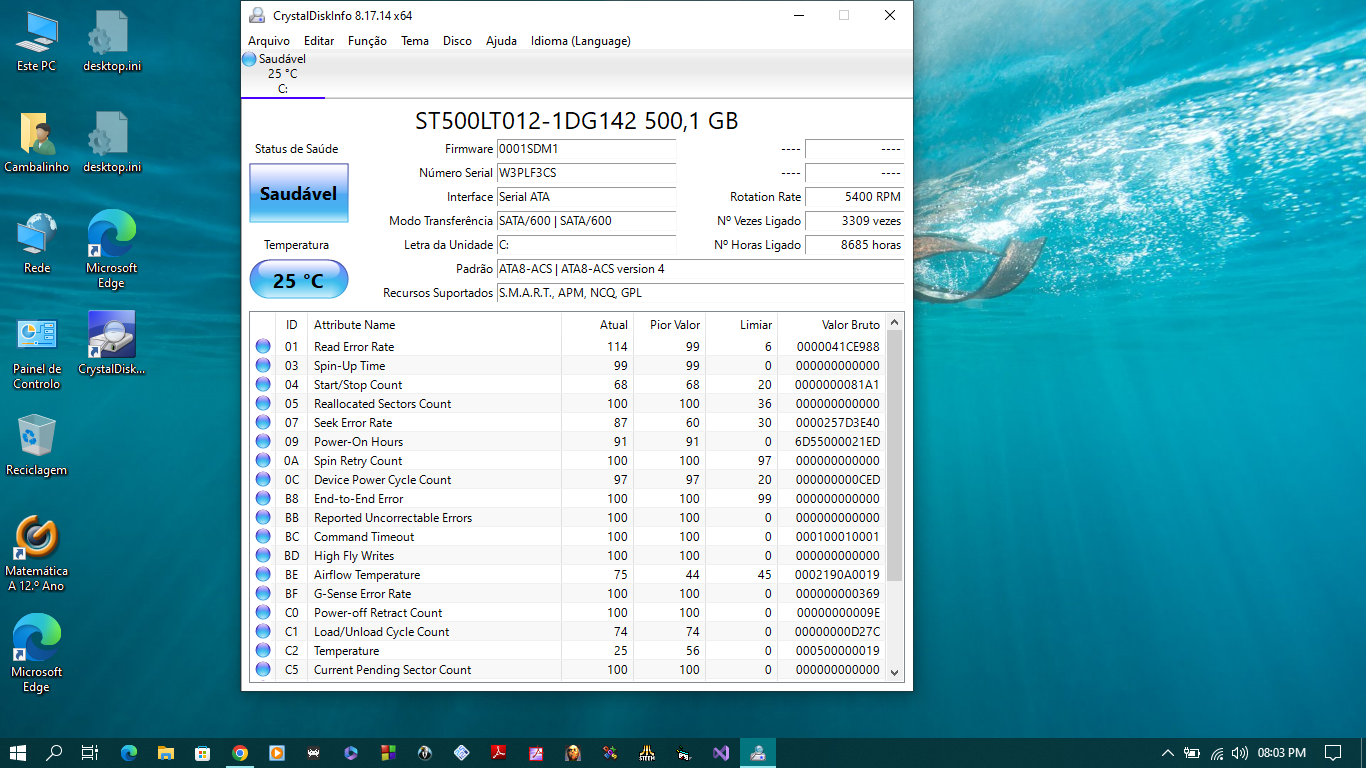Click the power-on hours field 8685 horas

pyautogui.click(x=854, y=245)
